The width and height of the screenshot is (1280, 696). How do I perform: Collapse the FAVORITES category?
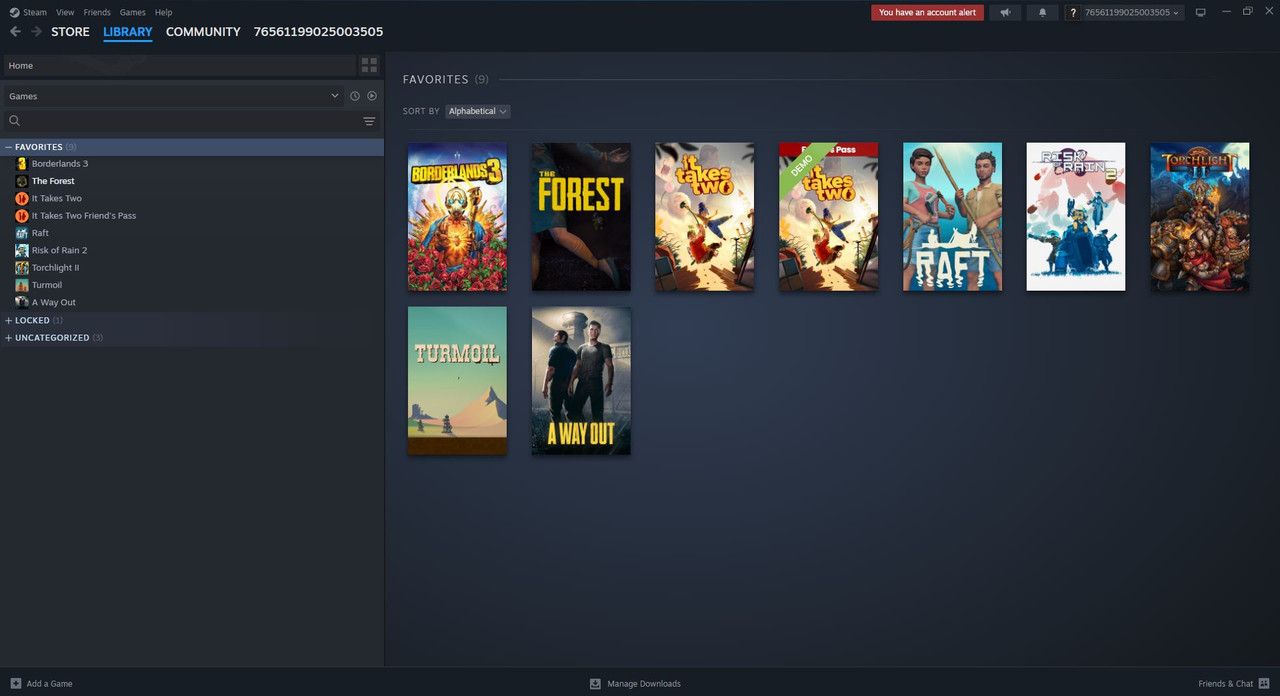tap(9, 147)
